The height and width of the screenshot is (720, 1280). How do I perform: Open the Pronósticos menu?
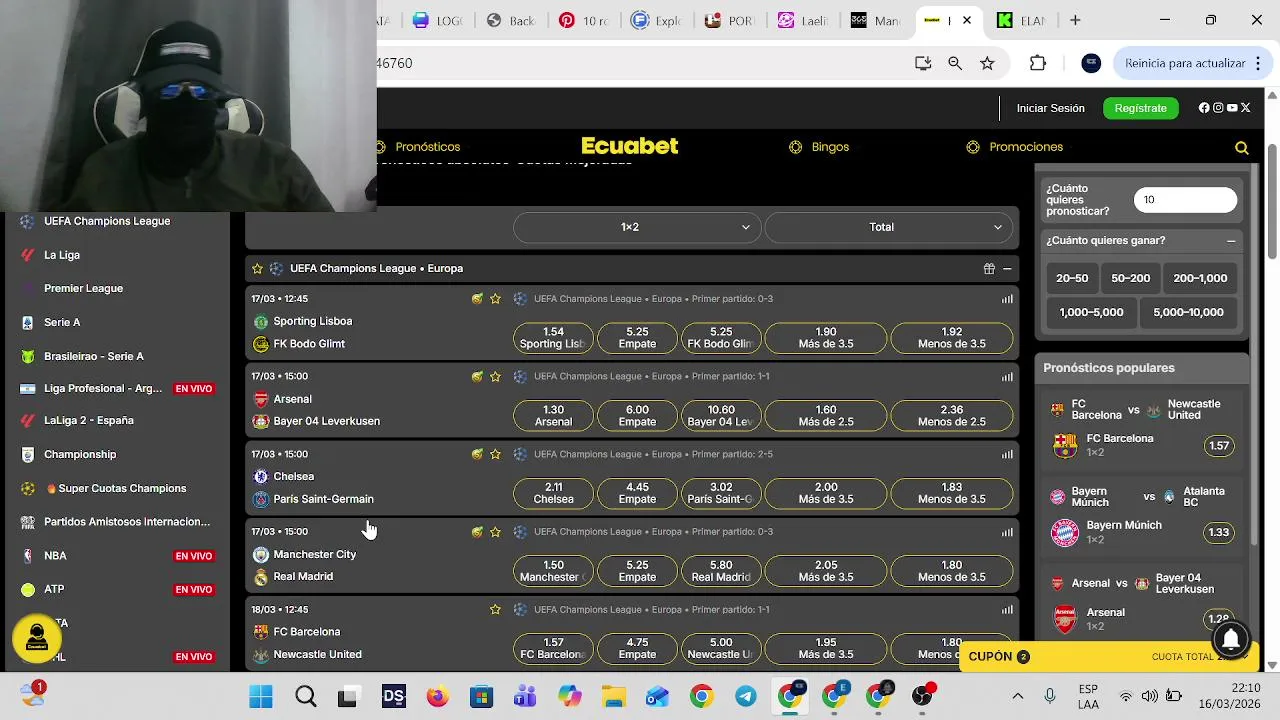tap(418, 147)
